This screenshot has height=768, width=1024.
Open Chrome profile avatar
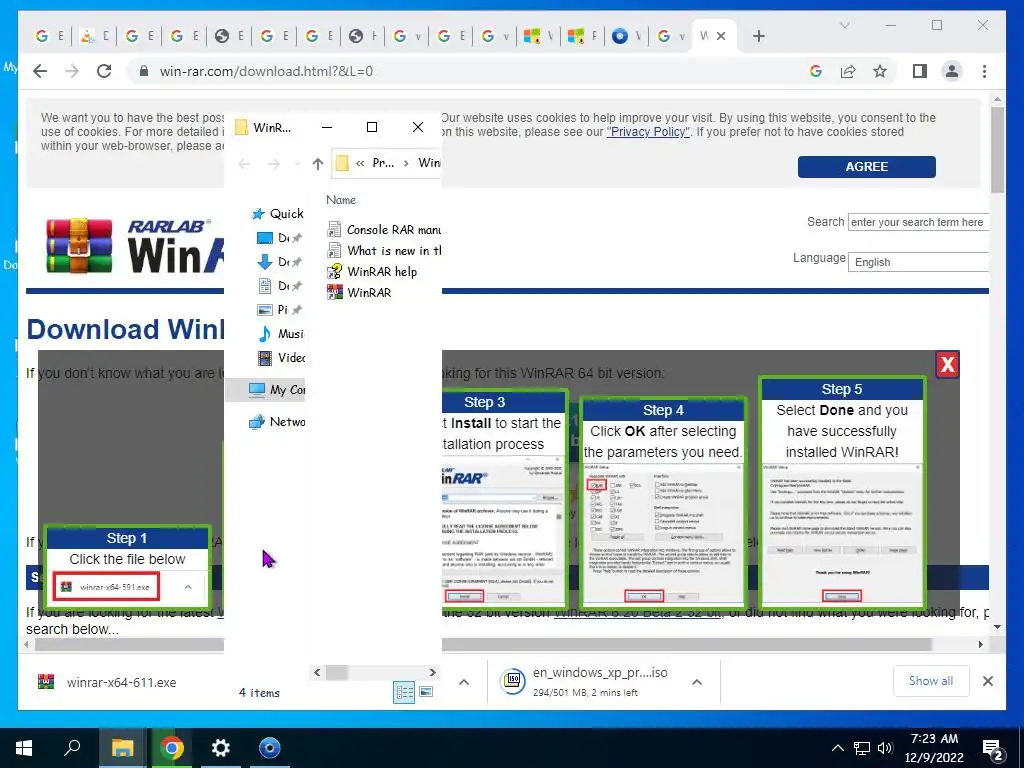952,71
